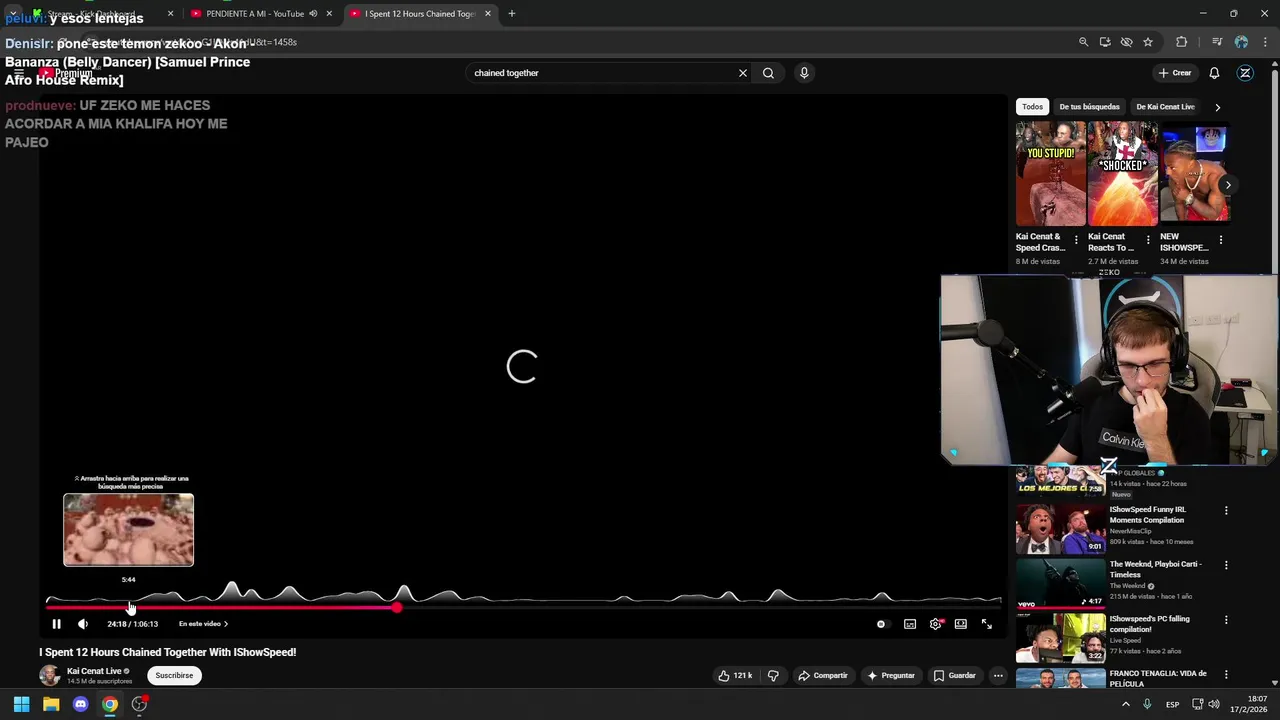Clear the search box with the X icon
This screenshot has height=720, width=1280.
743,73
